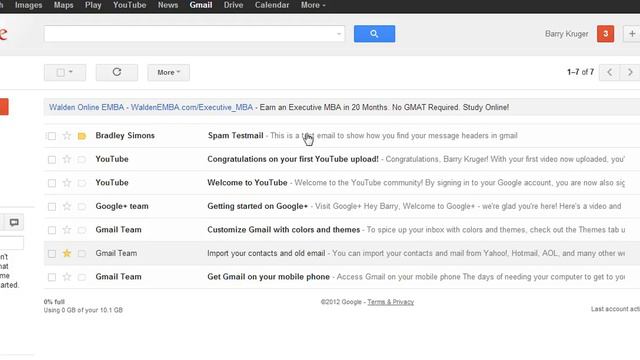Screen dimensions: 640x360
Task: Click the blue search magnifier button
Action: tap(374, 34)
